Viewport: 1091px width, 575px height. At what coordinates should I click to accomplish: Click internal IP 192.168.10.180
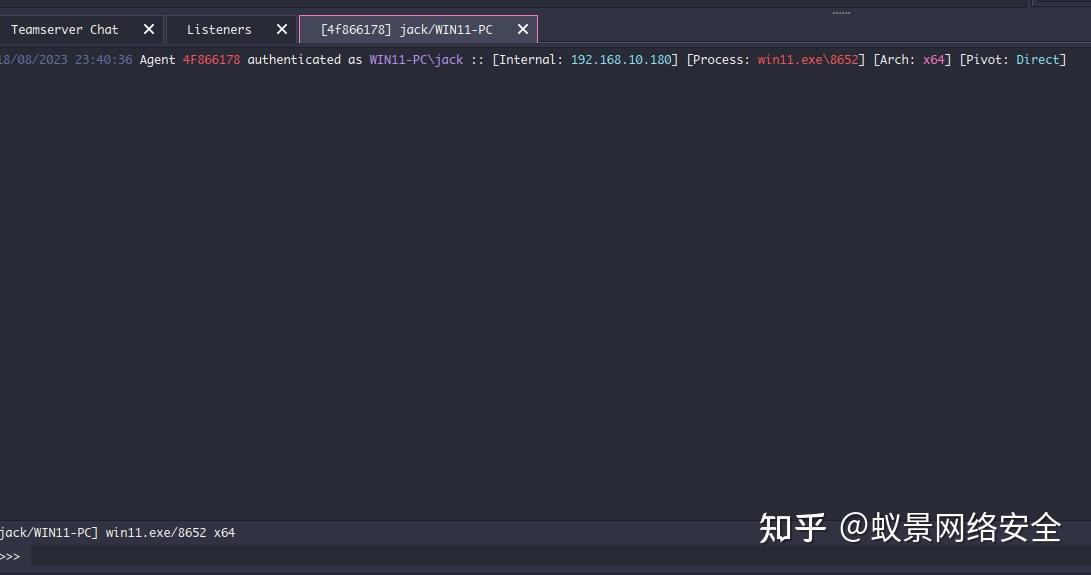pos(621,60)
